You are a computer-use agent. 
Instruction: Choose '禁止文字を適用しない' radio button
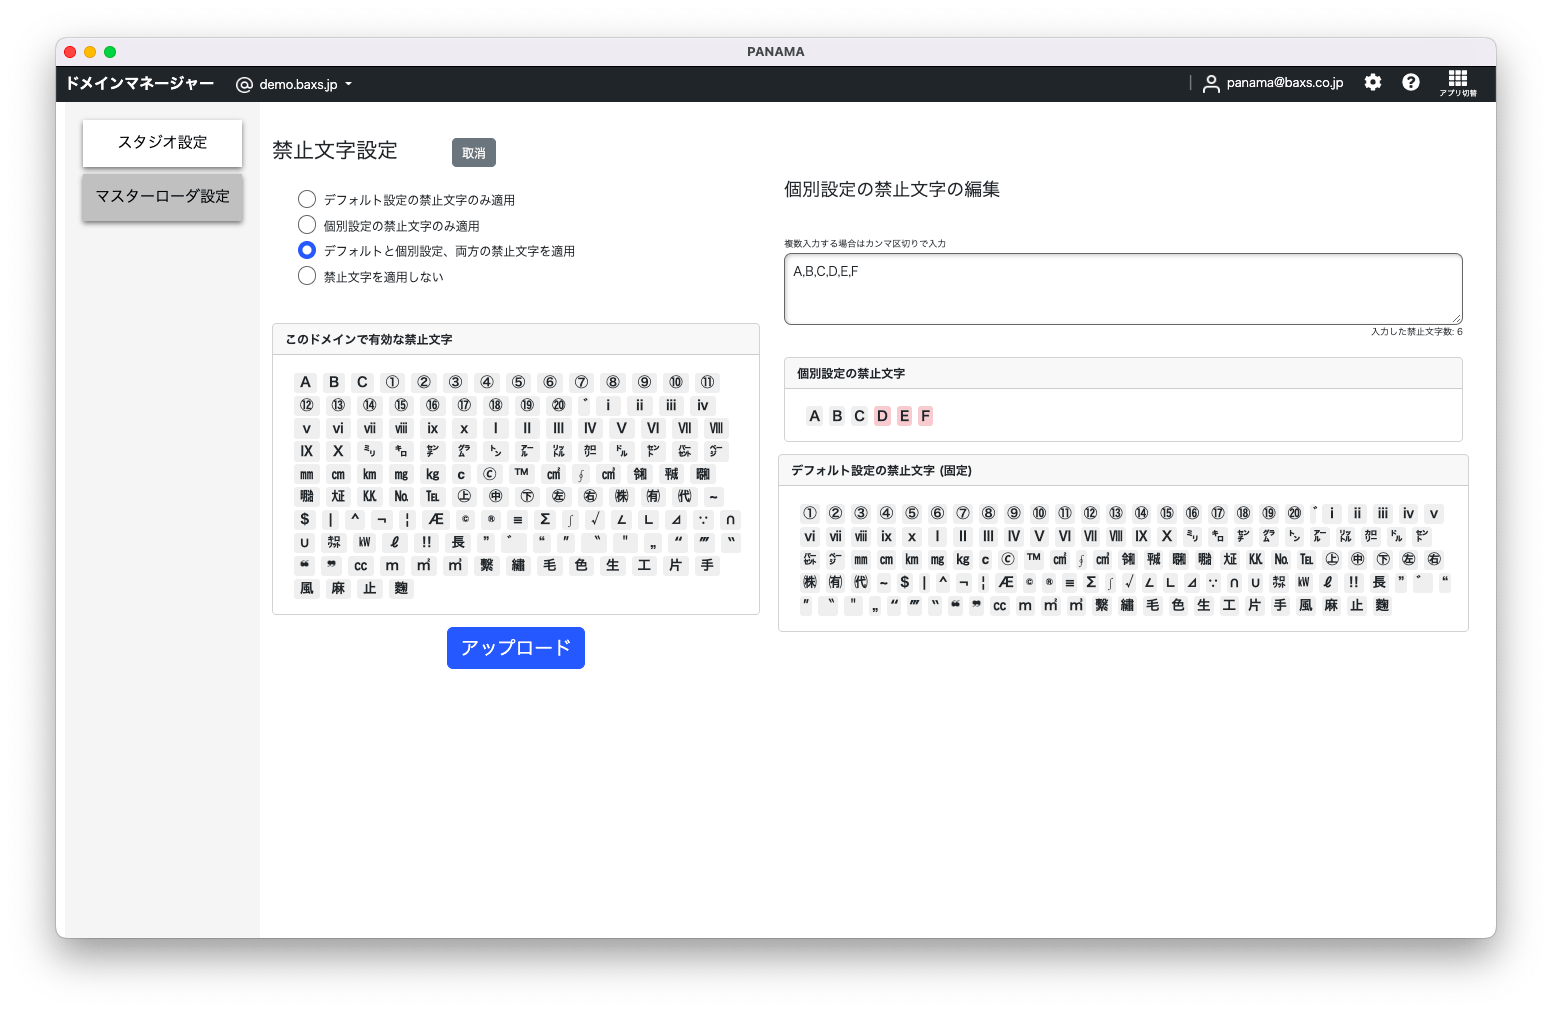pos(307,276)
